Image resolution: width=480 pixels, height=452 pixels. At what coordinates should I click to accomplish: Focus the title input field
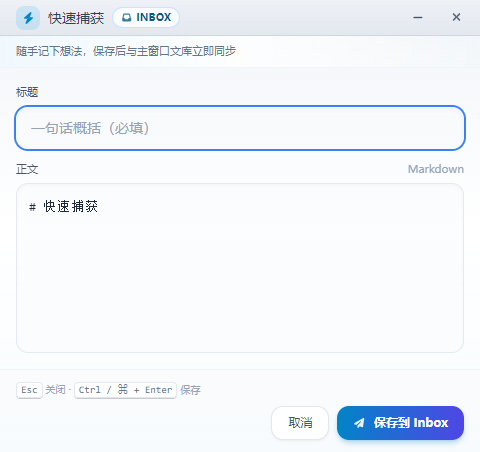pyautogui.click(x=240, y=128)
